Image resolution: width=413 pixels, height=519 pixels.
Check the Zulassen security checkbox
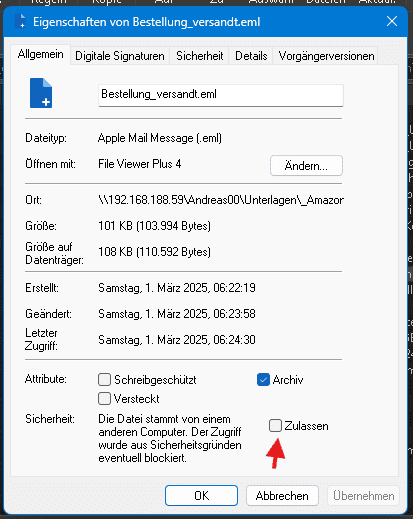275,425
